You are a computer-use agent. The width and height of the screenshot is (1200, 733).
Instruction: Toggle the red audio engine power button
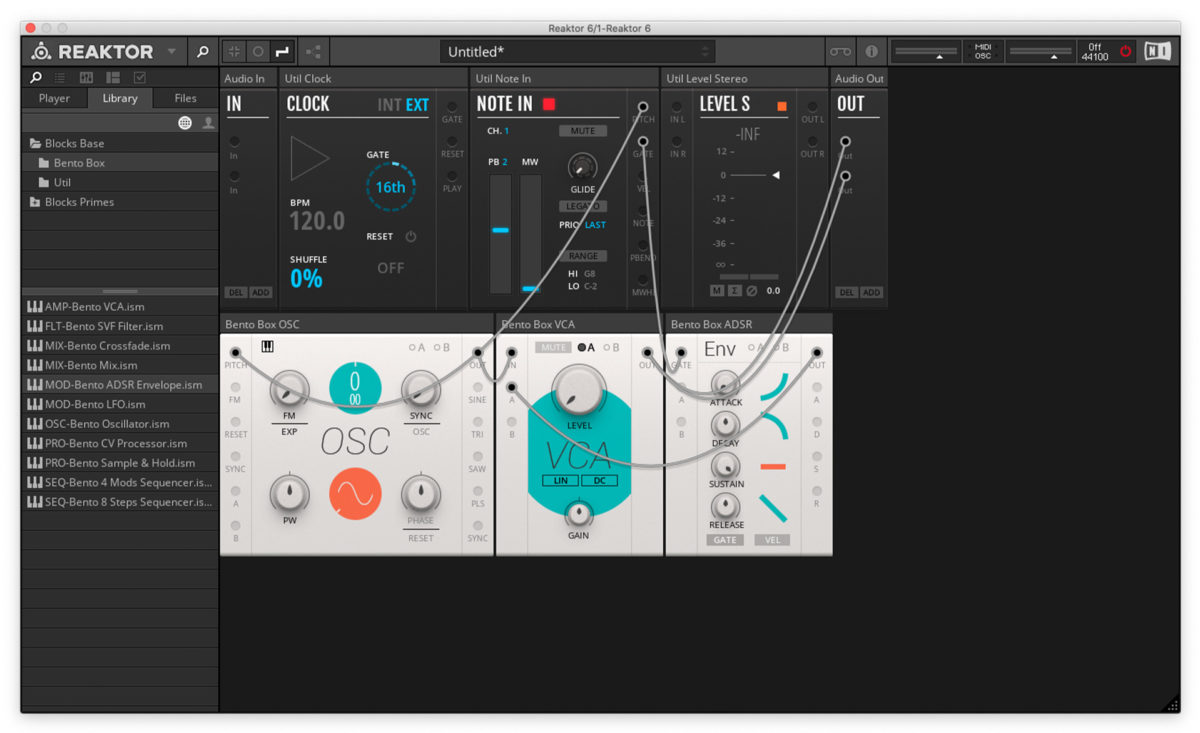[x=1126, y=51]
